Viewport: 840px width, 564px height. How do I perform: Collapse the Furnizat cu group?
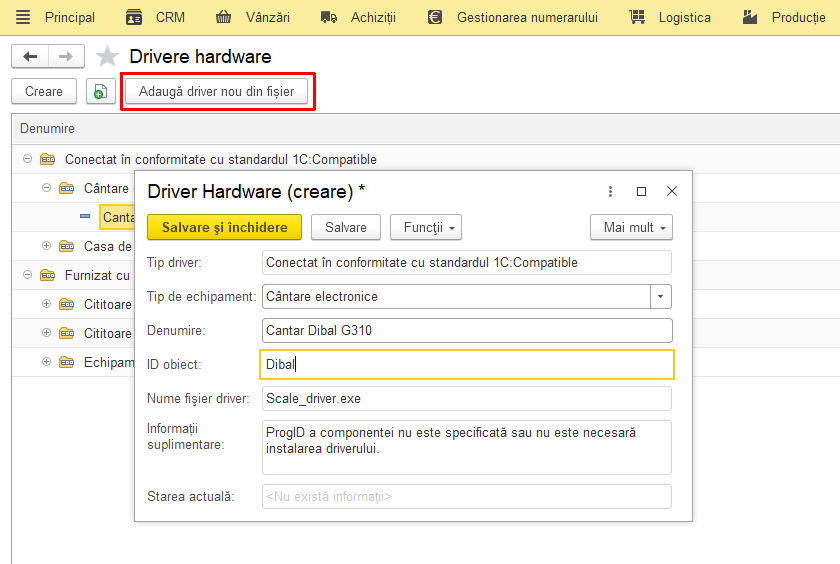pyautogui.click(x=28, y=274)
